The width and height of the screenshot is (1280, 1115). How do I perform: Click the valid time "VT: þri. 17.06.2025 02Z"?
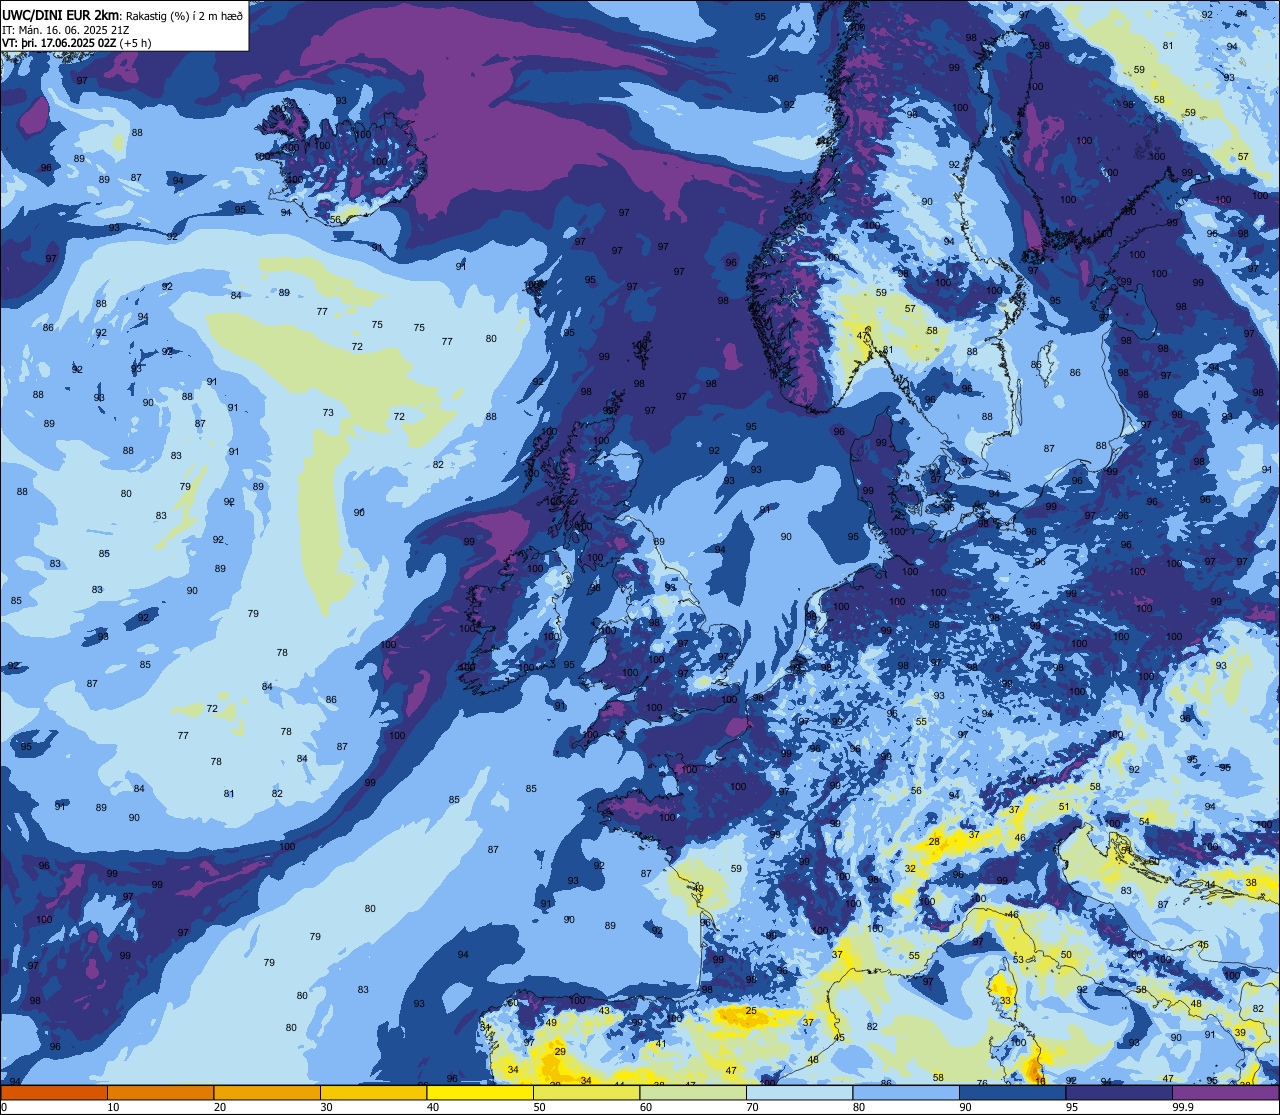60,44
